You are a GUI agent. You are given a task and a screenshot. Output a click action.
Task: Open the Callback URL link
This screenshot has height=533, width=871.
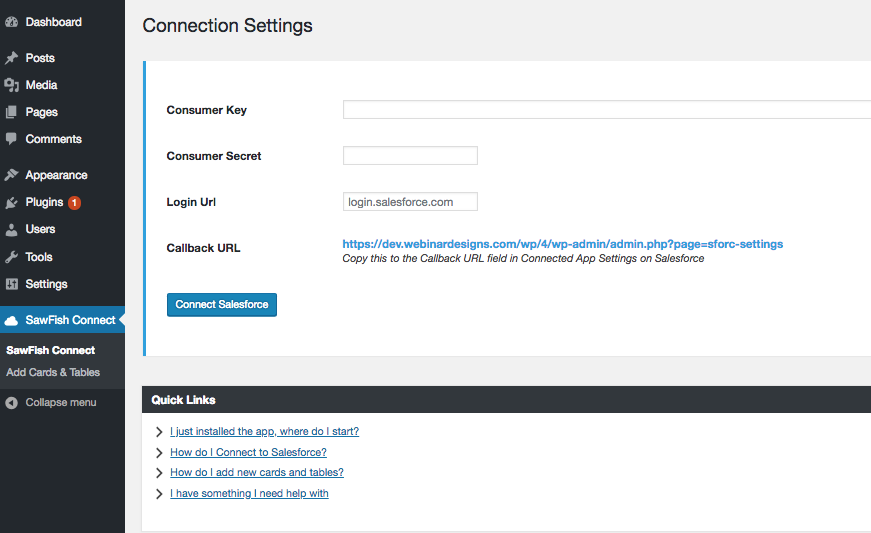pyautogui.click(x=563, y=244)
